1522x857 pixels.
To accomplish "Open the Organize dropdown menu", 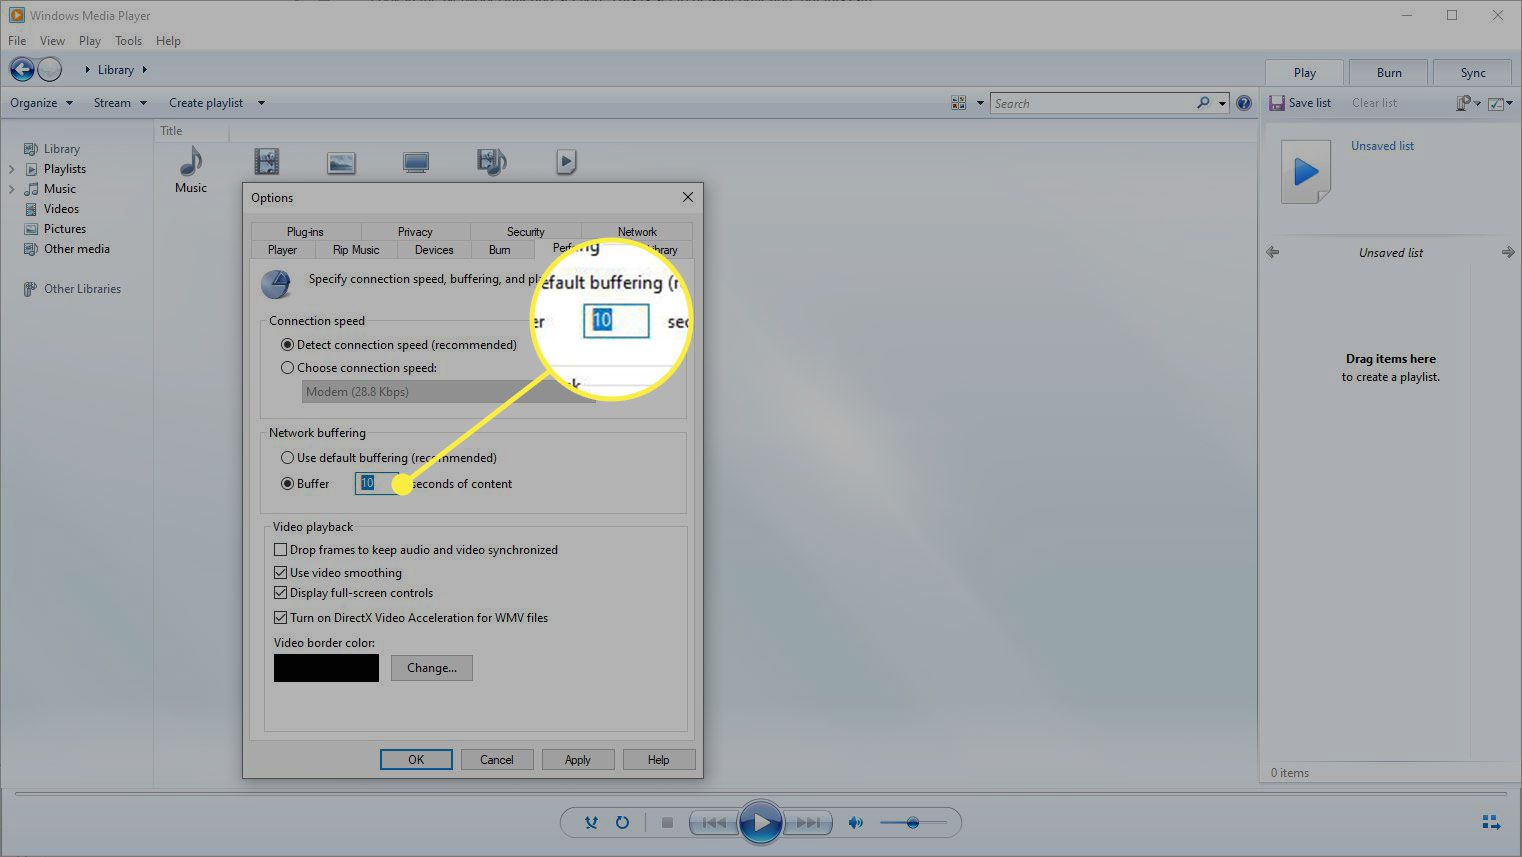I will tap(41, 102).
